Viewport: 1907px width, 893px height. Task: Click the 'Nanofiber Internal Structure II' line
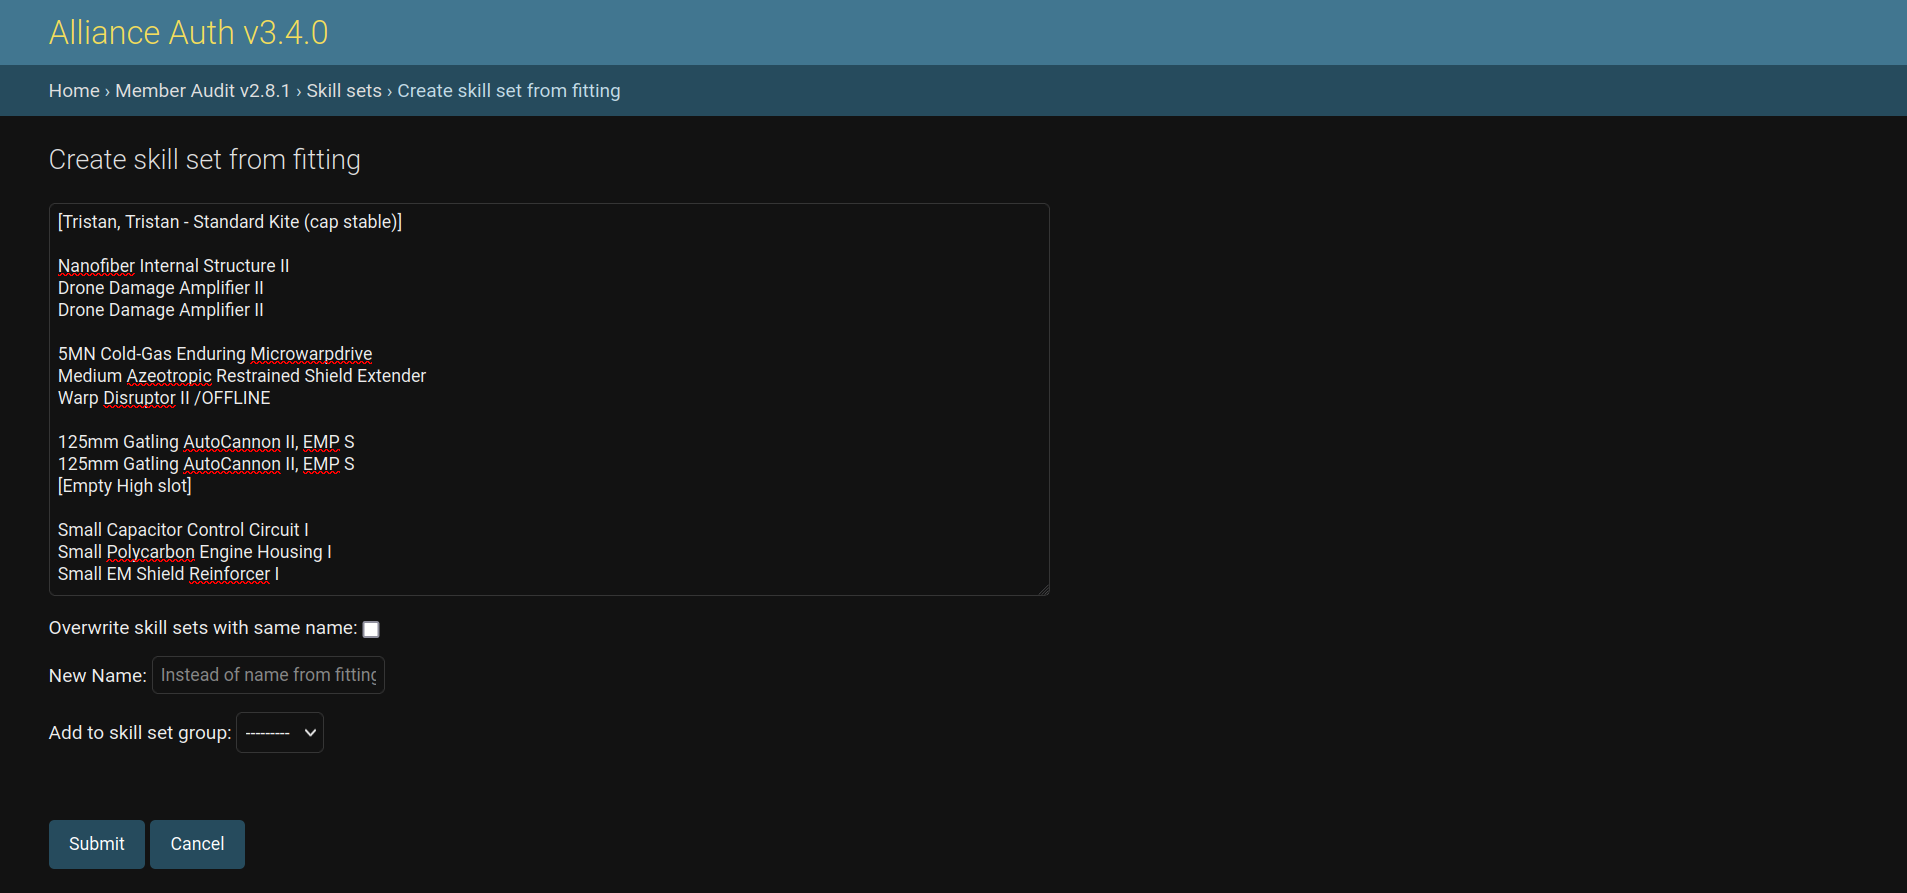tap(173, 266)
